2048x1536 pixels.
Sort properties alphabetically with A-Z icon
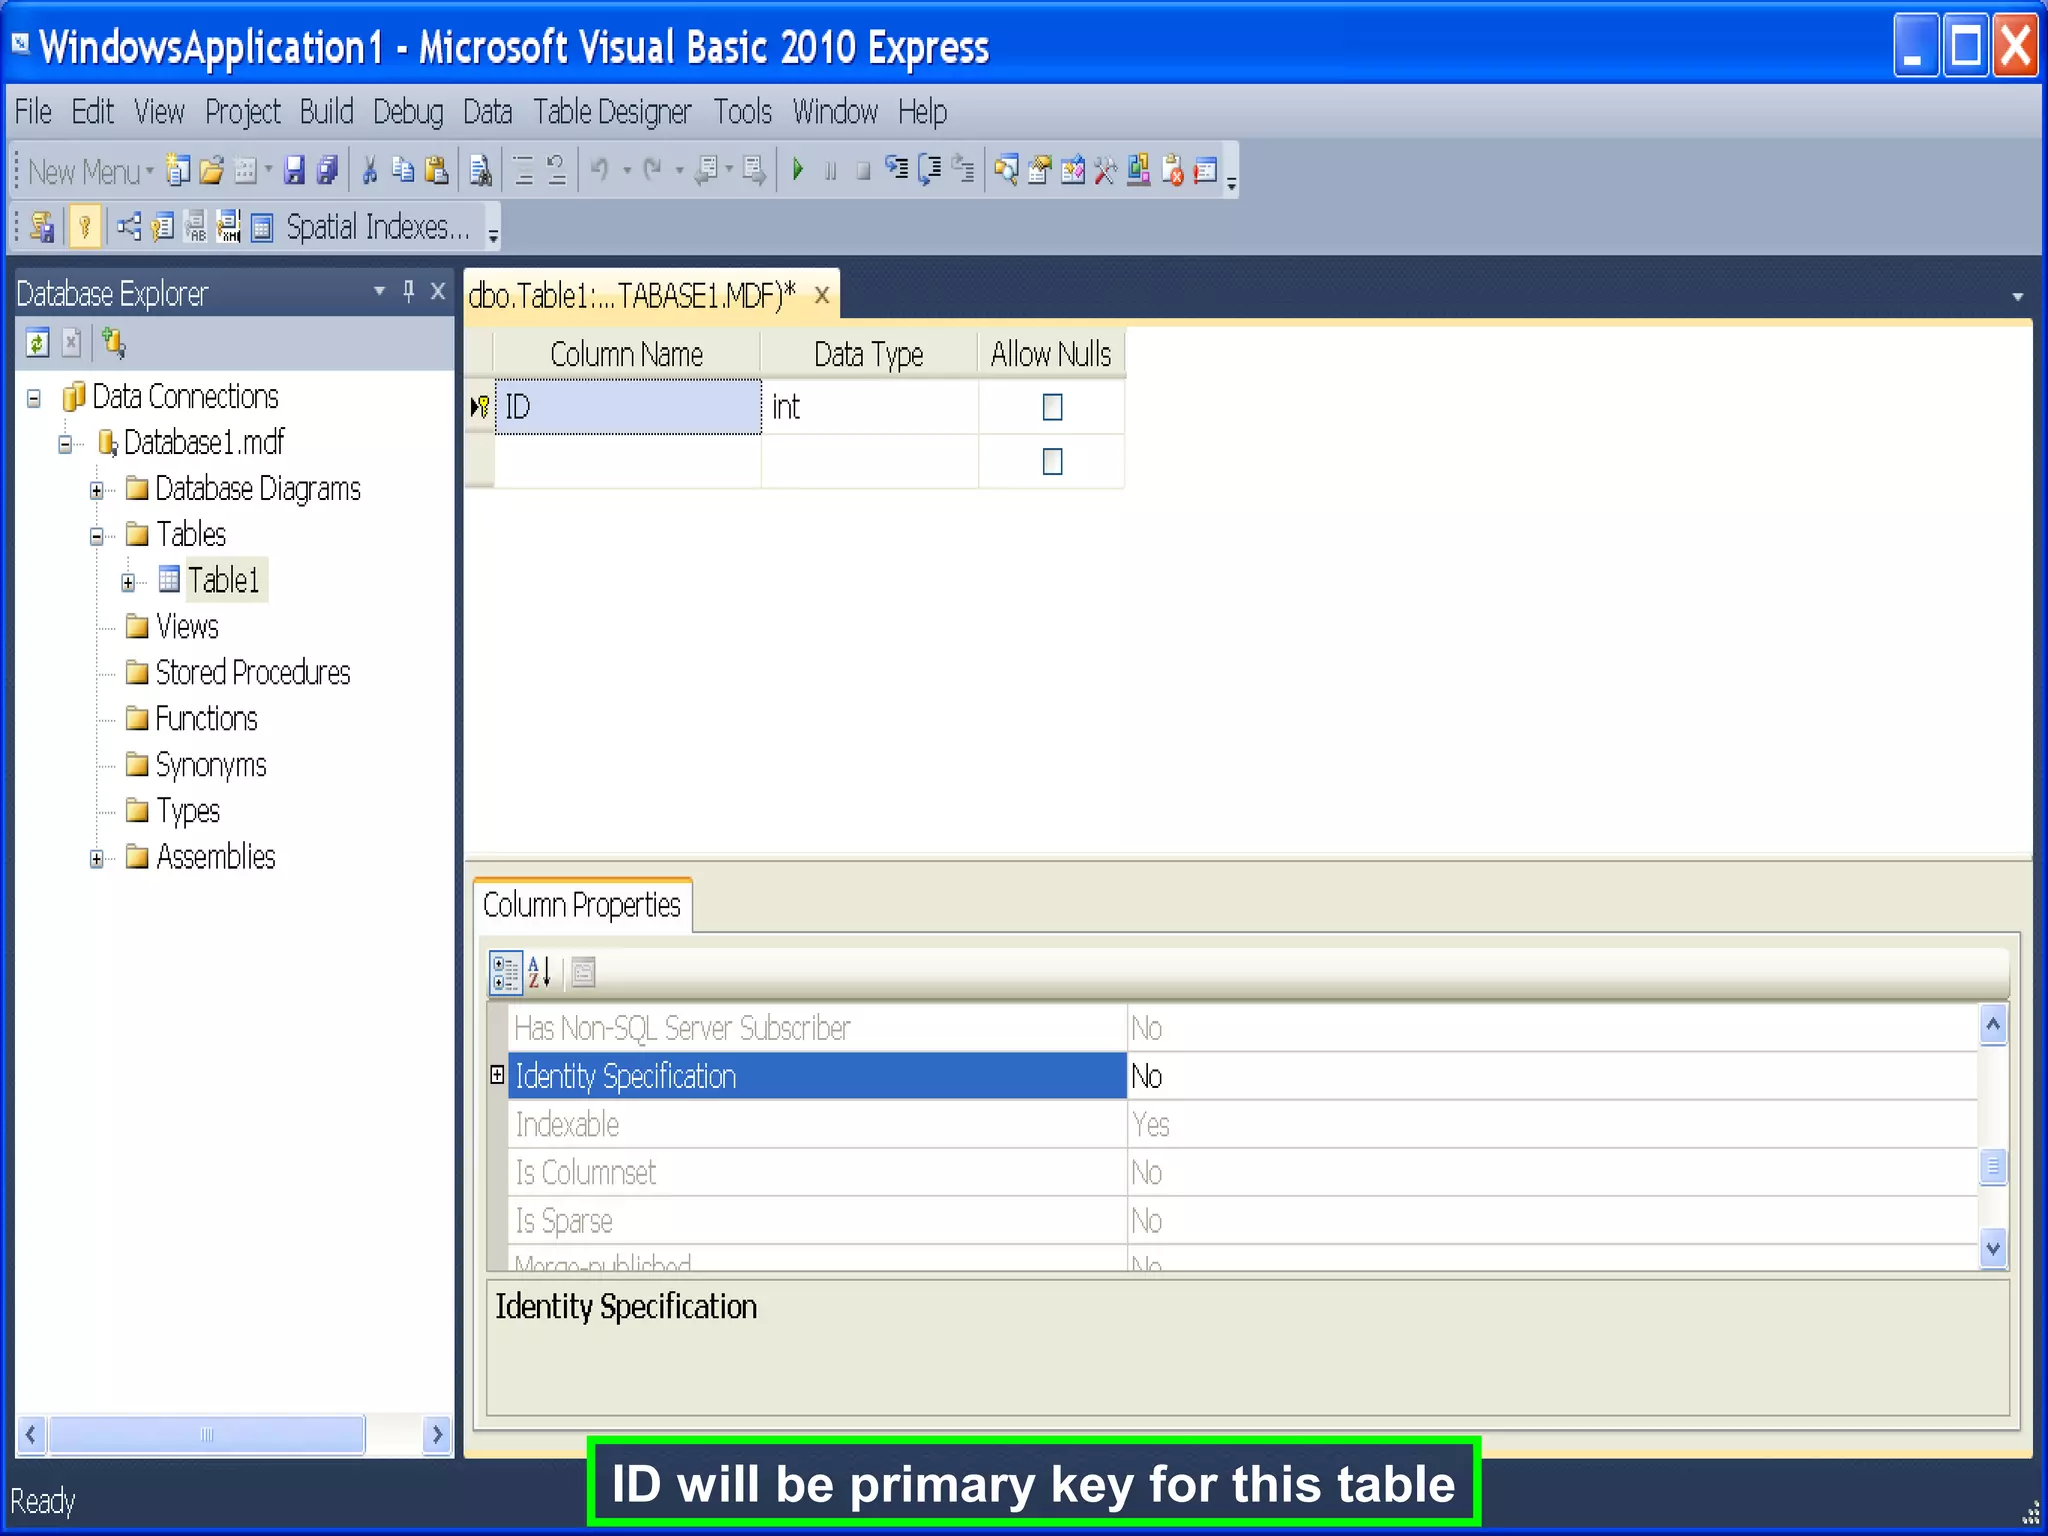(540, 972)
